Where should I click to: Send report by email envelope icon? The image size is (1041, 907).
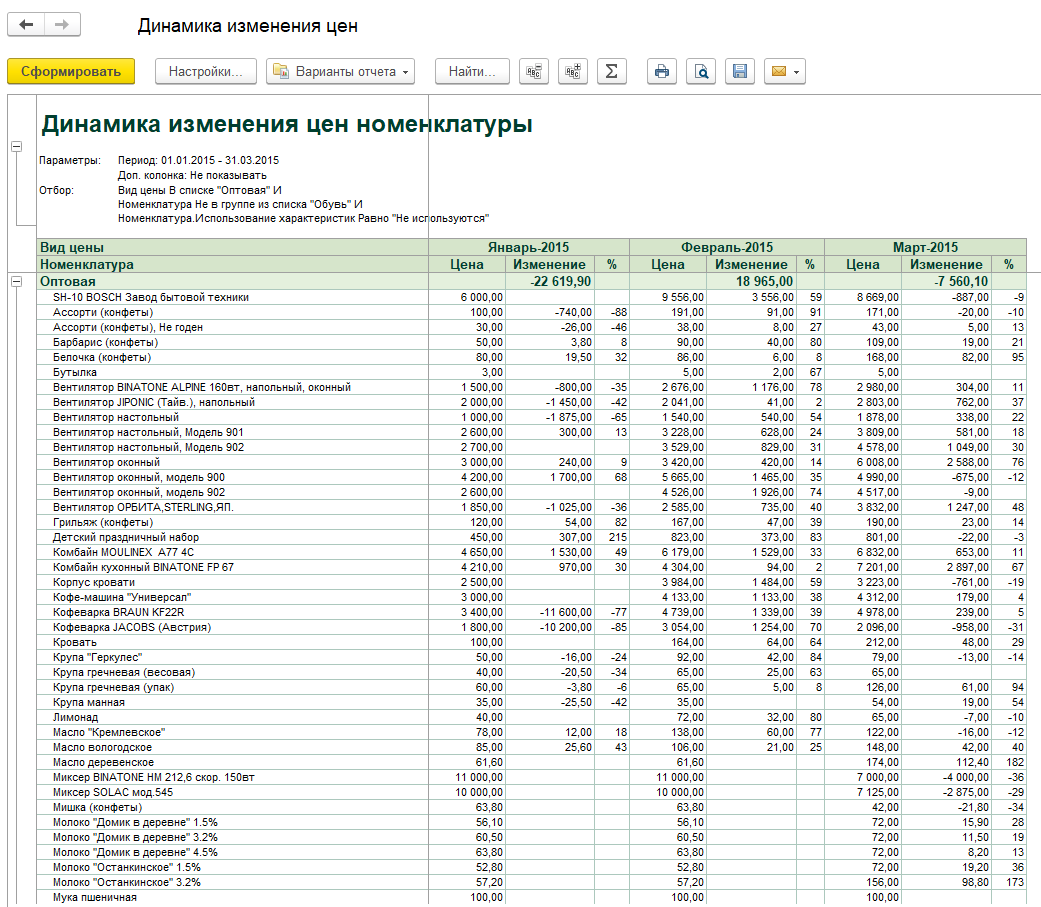click(779, 71)
